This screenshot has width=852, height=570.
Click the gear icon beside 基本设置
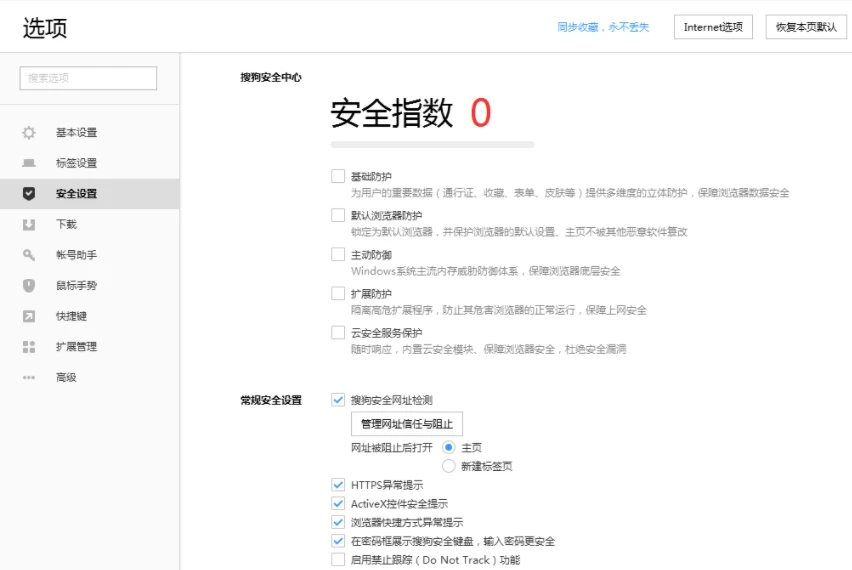(29, 133)
